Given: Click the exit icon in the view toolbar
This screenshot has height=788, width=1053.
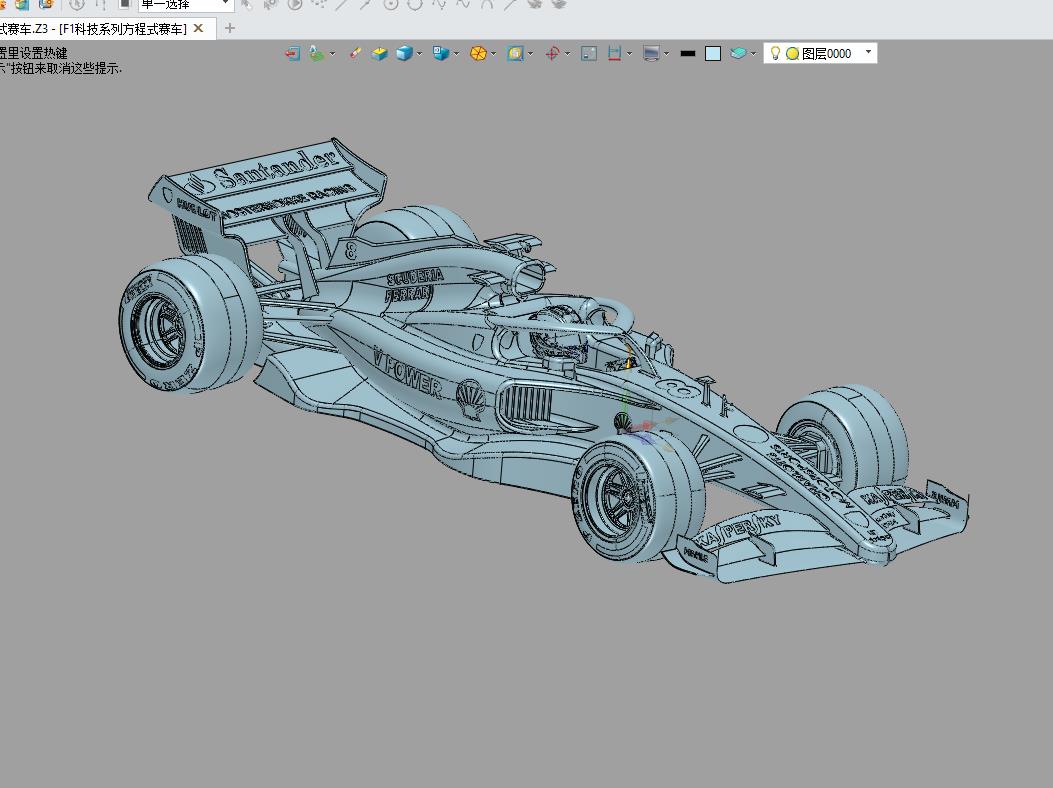Looking at the screenshot, I should 292,53.
